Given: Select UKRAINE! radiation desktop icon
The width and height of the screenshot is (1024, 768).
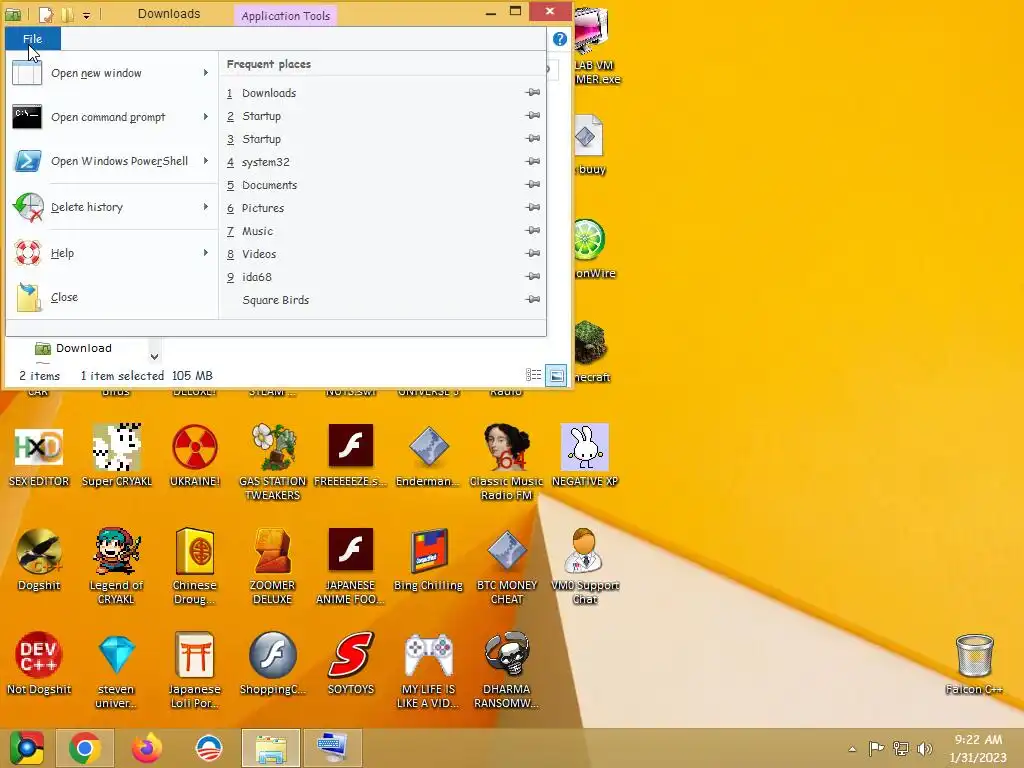Looking at the screenshot, I should tap(195, 456).
